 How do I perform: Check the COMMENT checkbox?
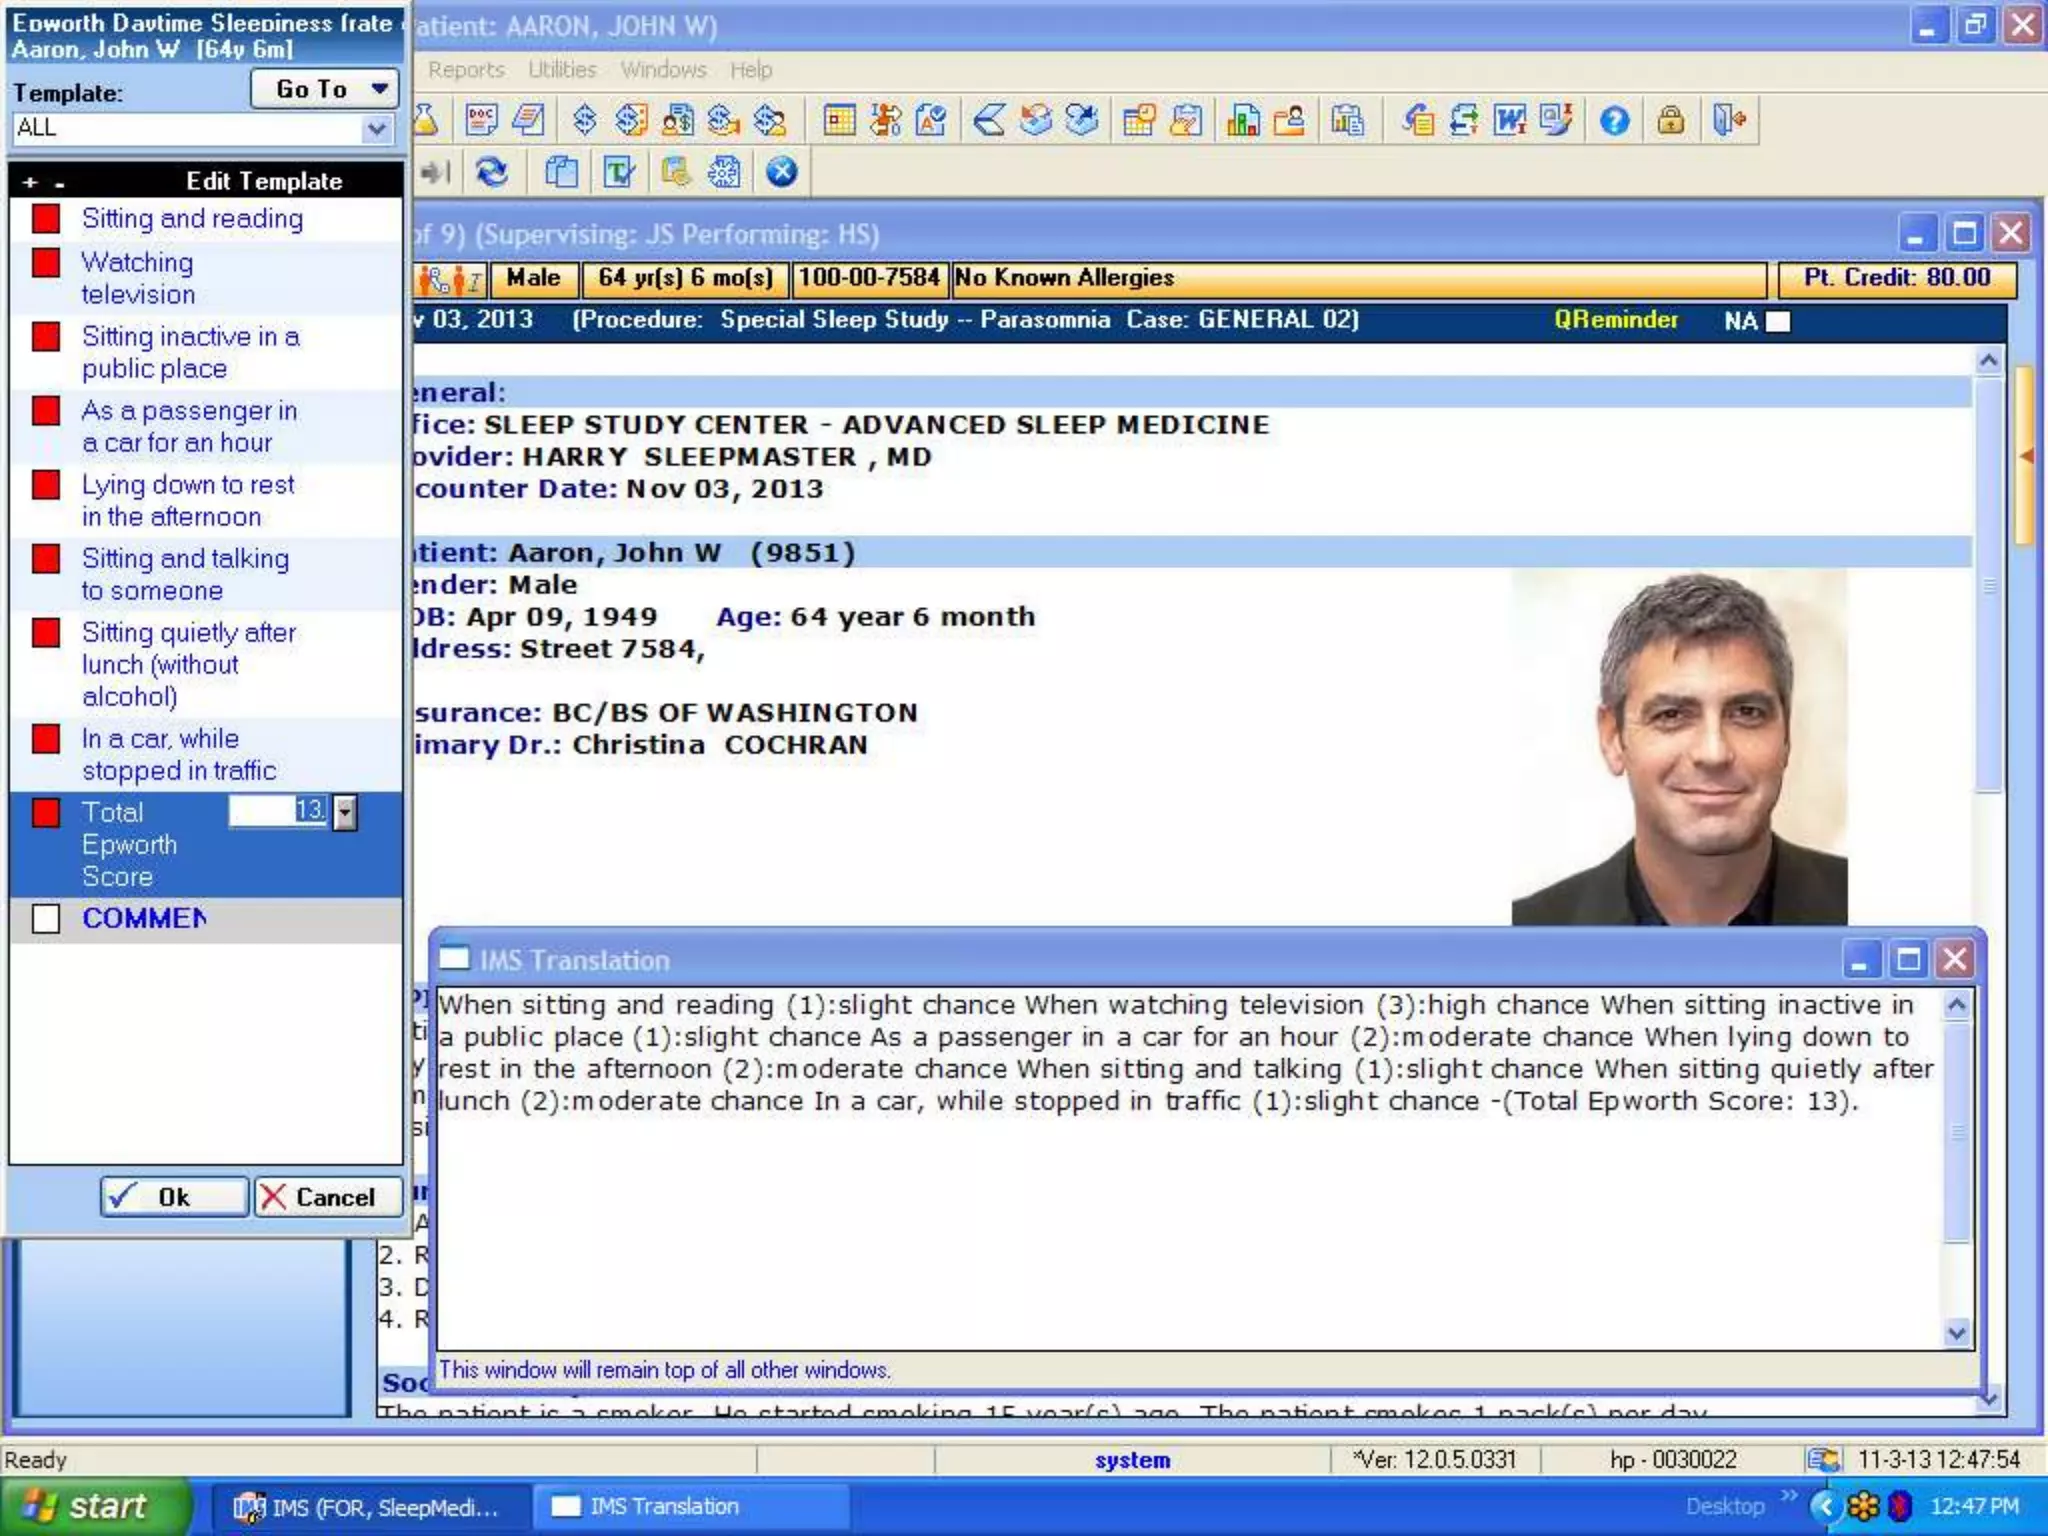pos(46,918)
